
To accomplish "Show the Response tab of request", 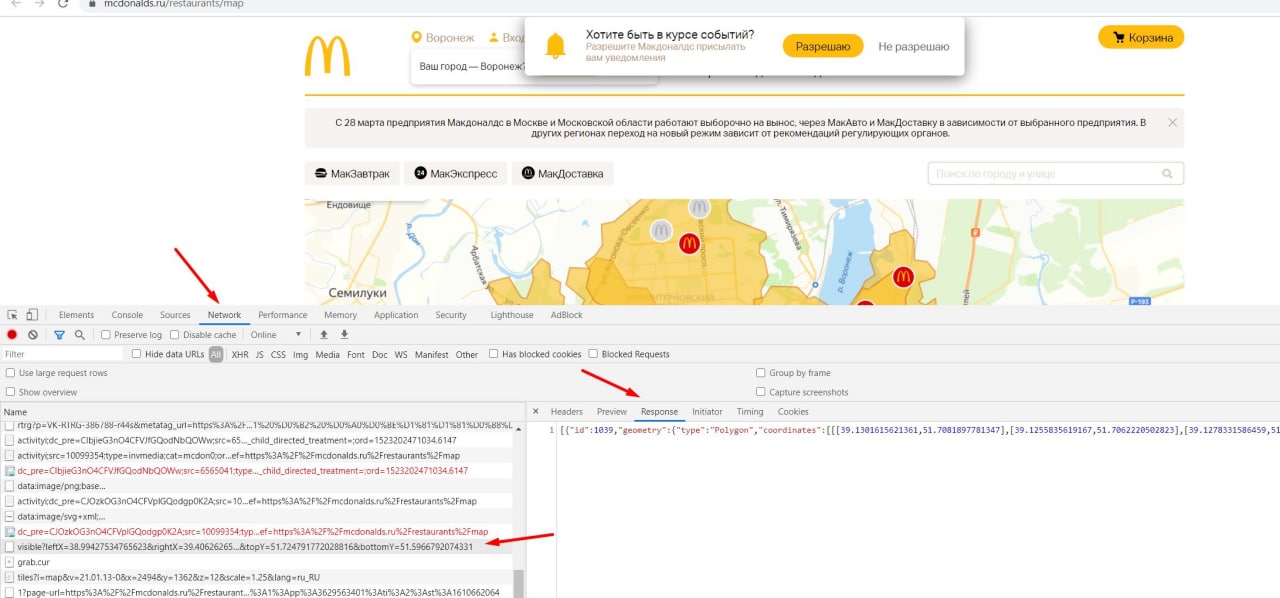I will 659,412.
